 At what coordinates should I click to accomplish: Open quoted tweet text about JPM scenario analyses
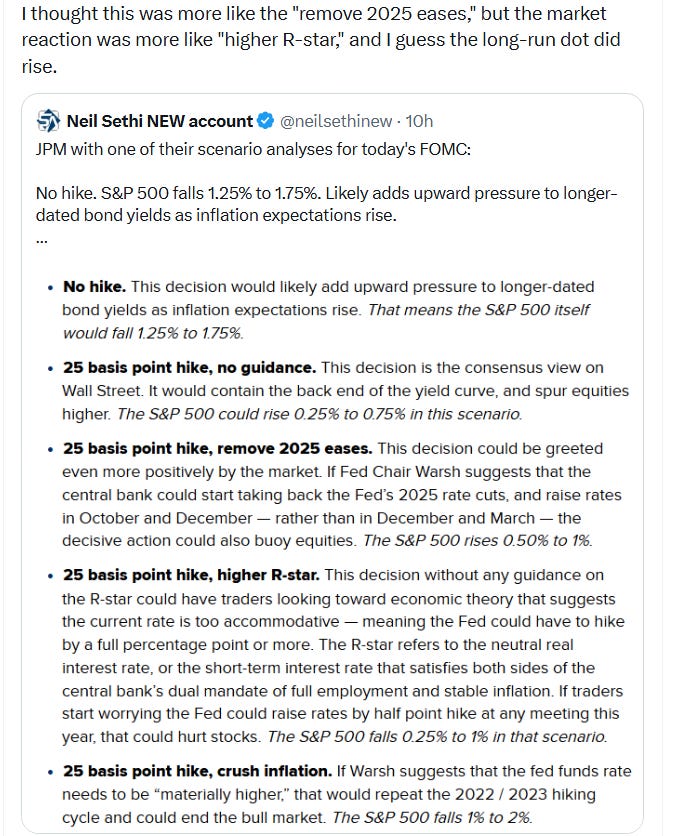[x=253, y=149]
